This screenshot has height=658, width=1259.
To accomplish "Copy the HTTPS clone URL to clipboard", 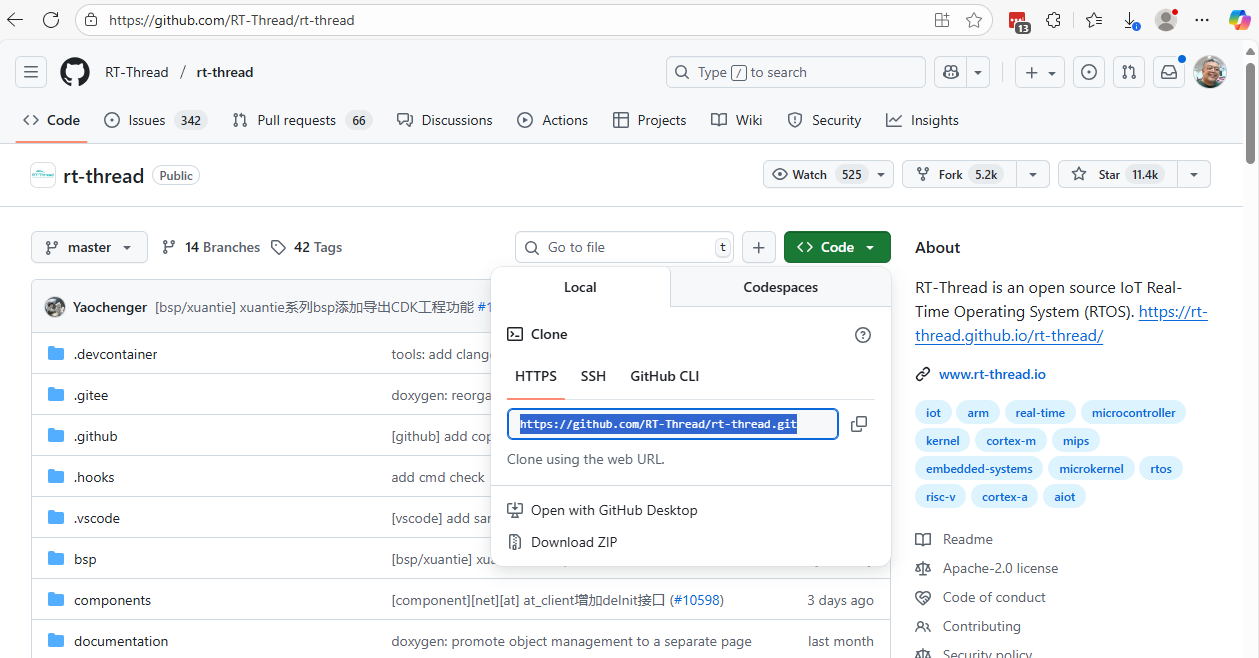I will tap(858, 424).
